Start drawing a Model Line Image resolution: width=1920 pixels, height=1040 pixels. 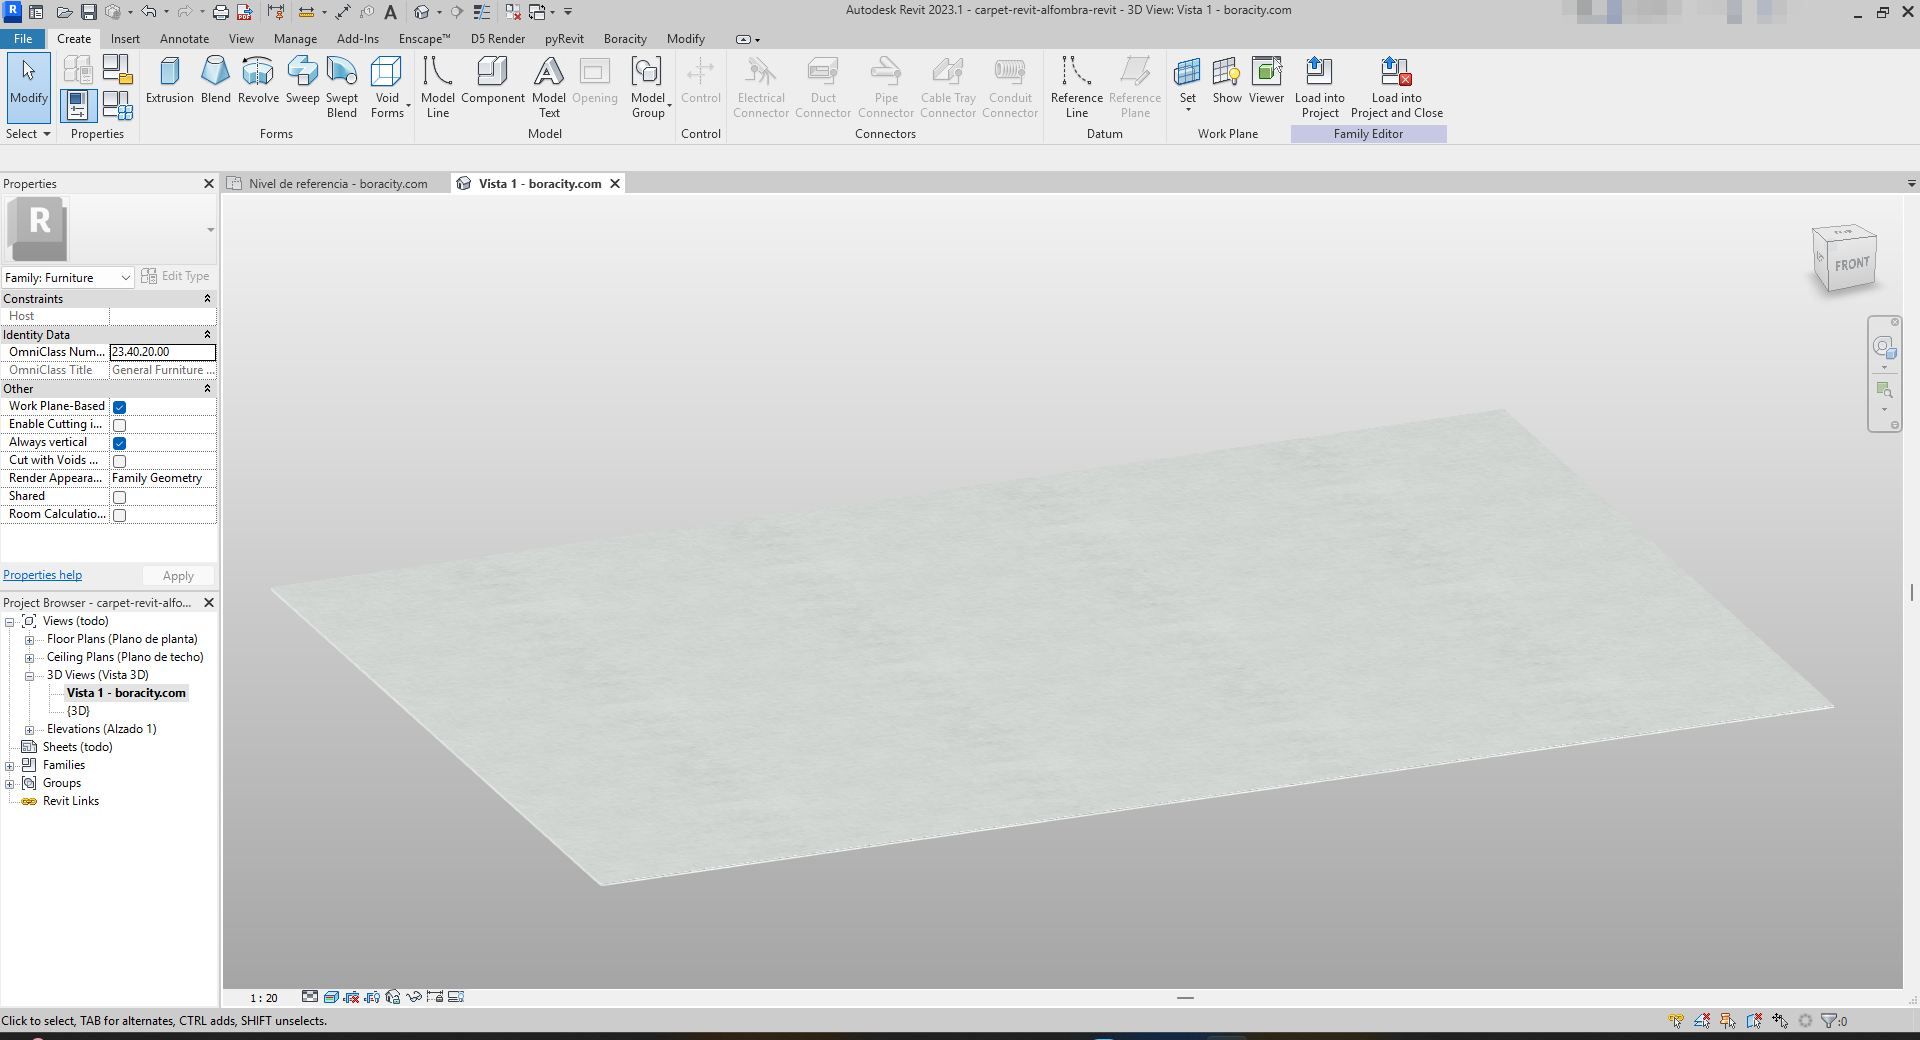437,87
